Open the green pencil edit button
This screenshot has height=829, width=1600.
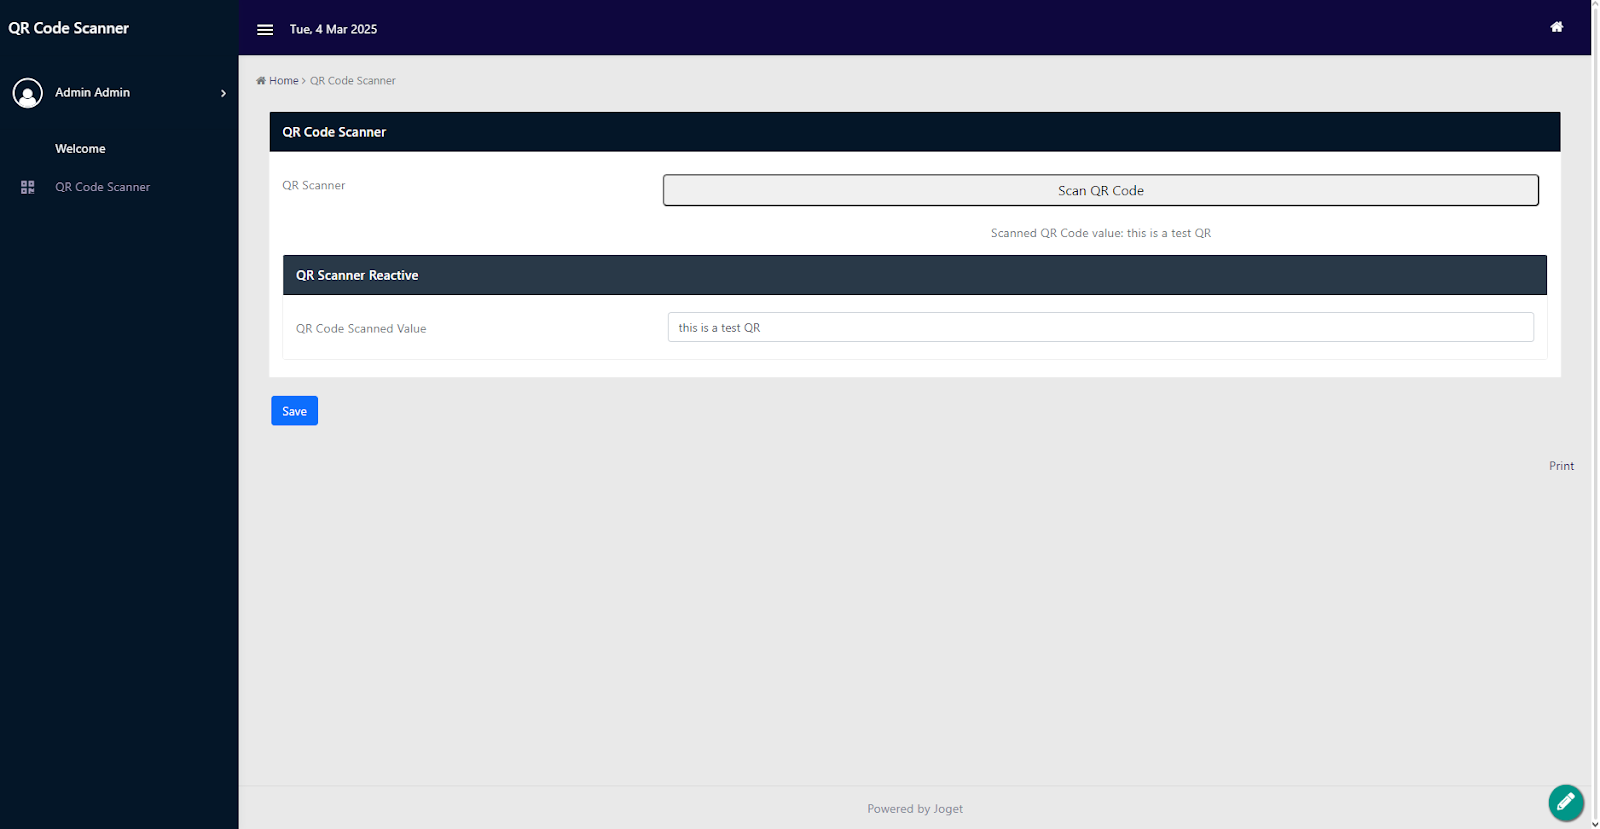point(1566,802)
